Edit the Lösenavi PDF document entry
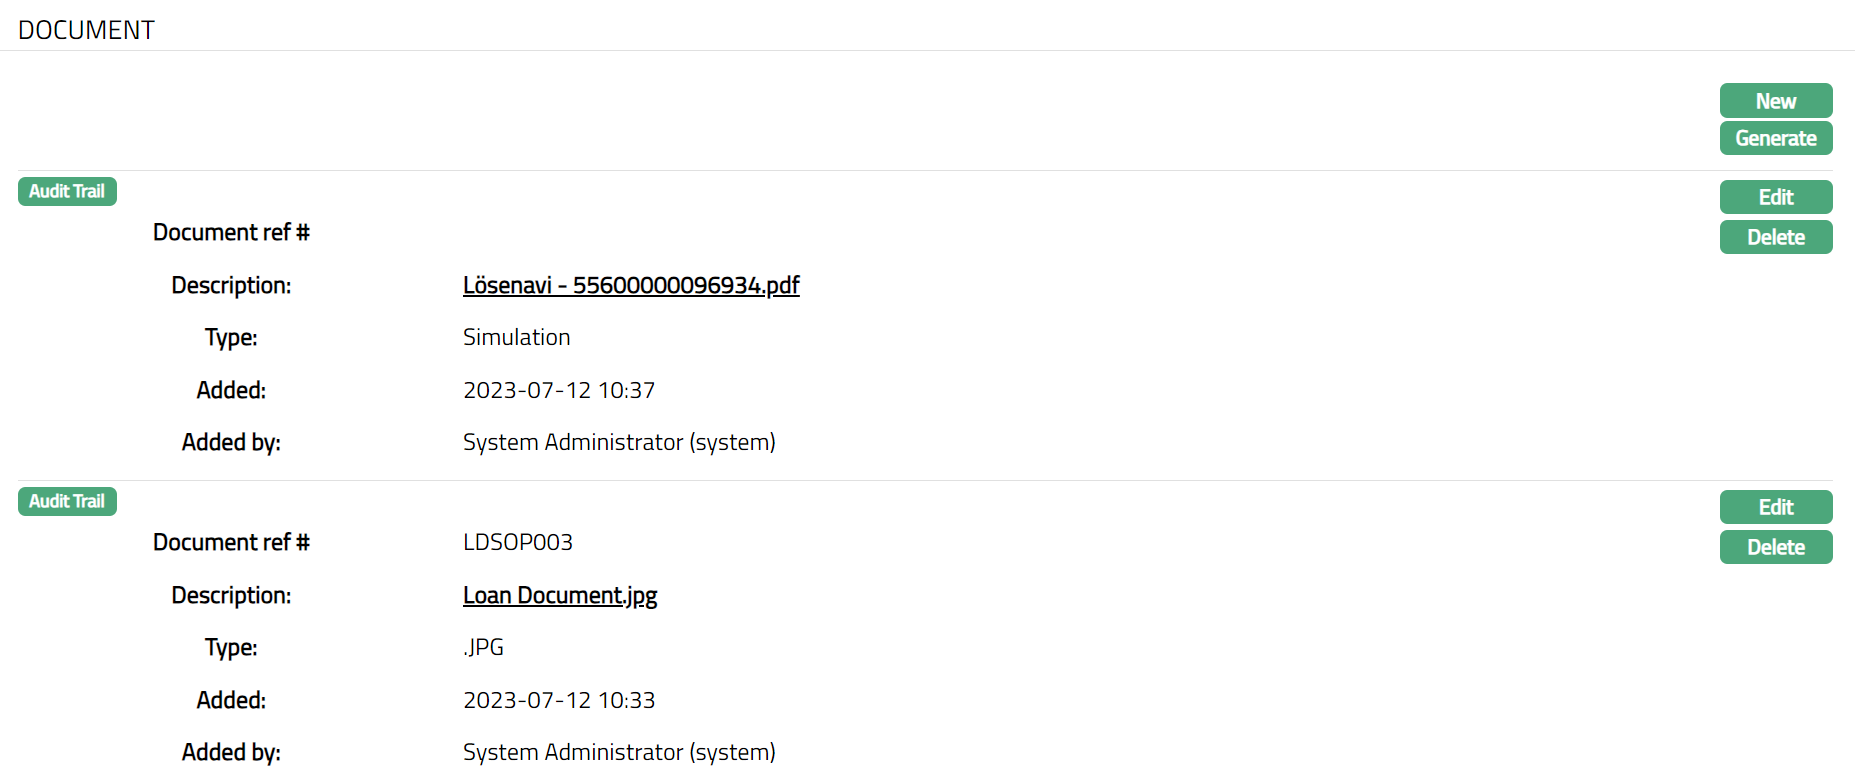The image size is (1855, 781). pos(1775,197)
